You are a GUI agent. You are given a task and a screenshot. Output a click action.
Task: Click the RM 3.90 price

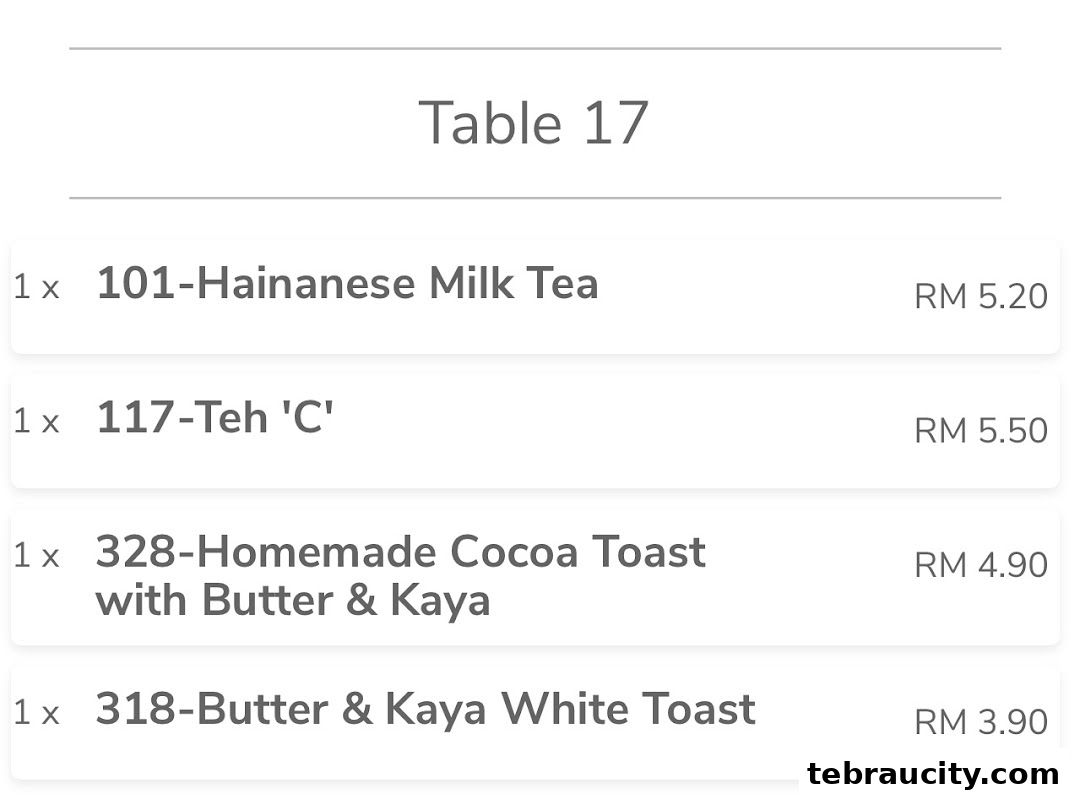click(980, 721)
